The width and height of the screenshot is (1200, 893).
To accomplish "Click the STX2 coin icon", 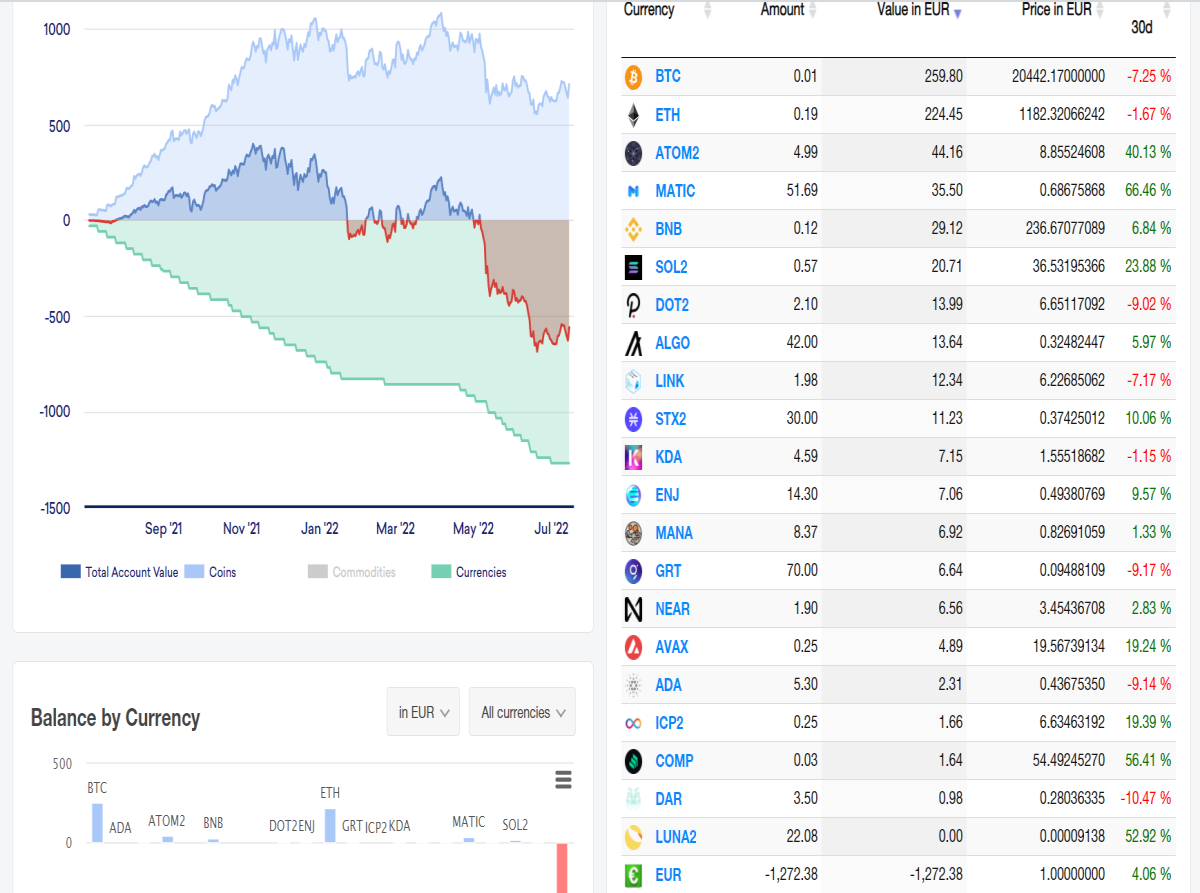I will pyautogui.click(x=633, y=419).
